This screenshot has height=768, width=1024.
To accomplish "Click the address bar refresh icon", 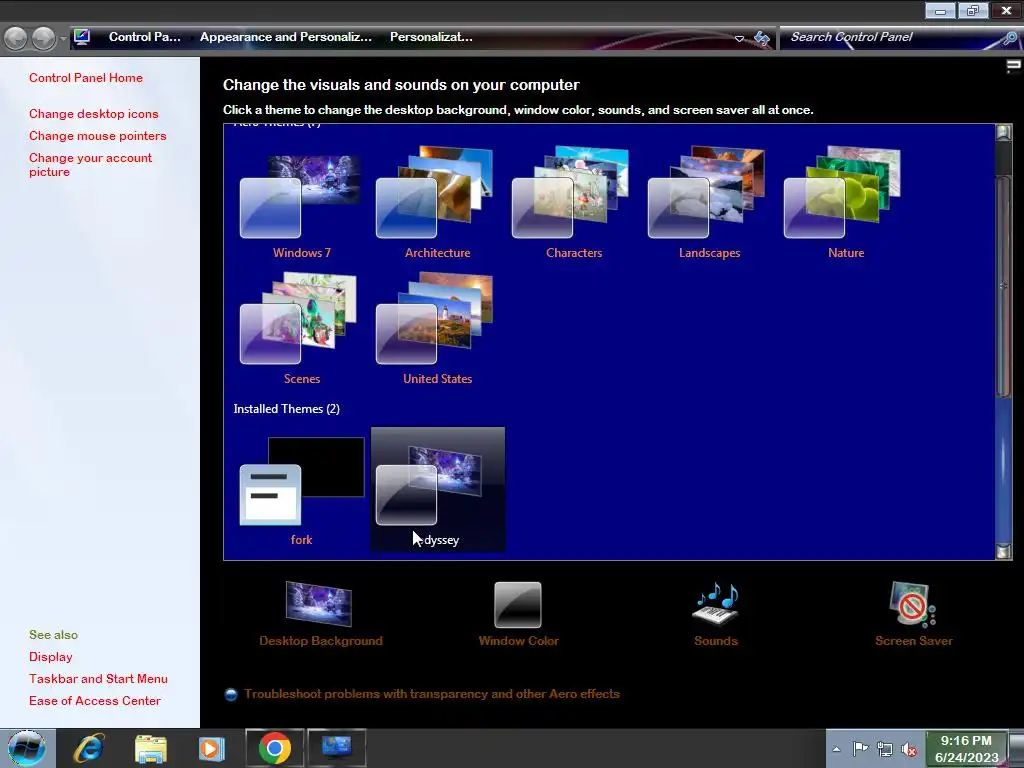I will [x=762, y=39].
